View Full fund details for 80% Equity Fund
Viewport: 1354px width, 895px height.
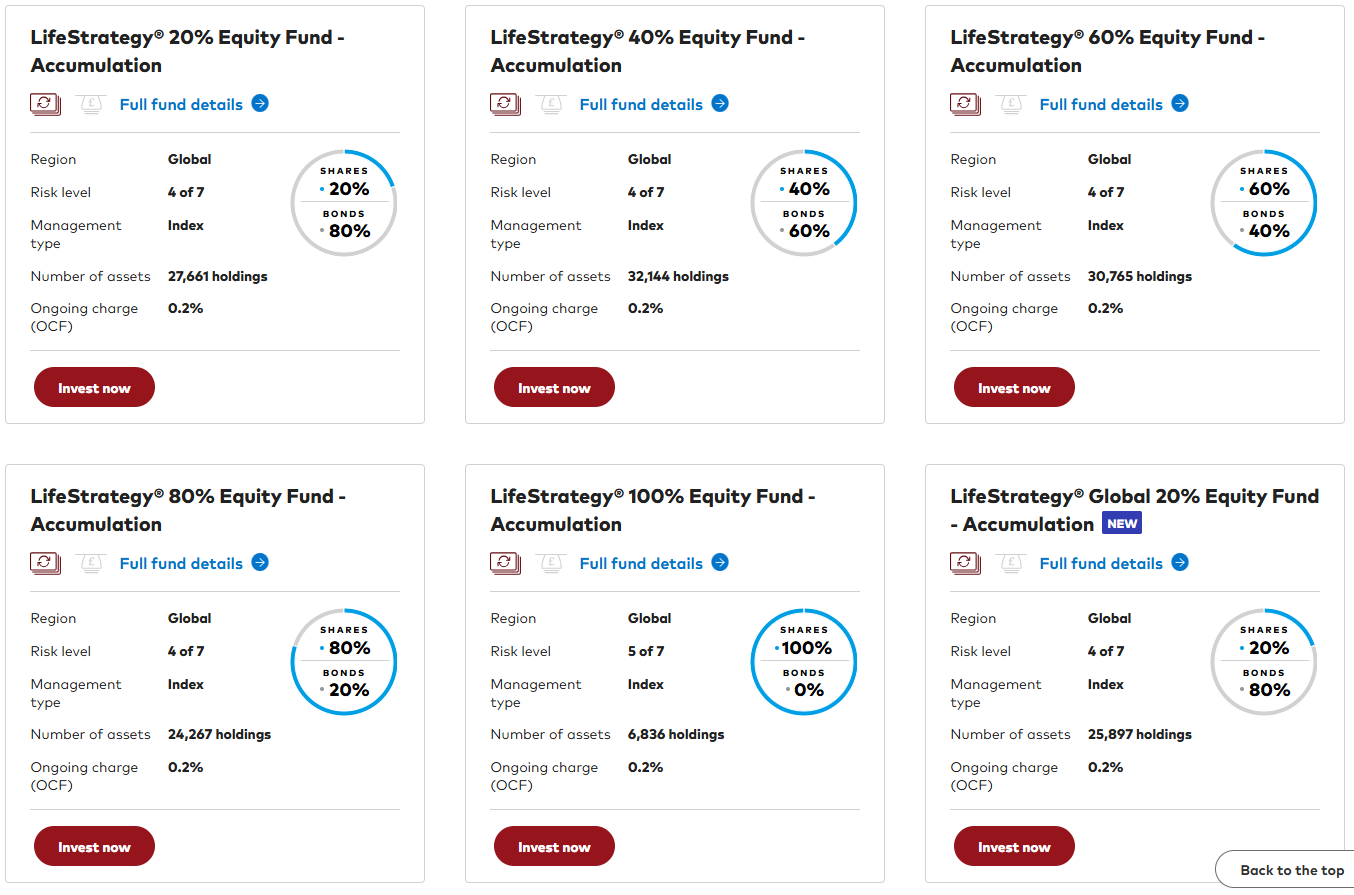(x=181, y=564)
